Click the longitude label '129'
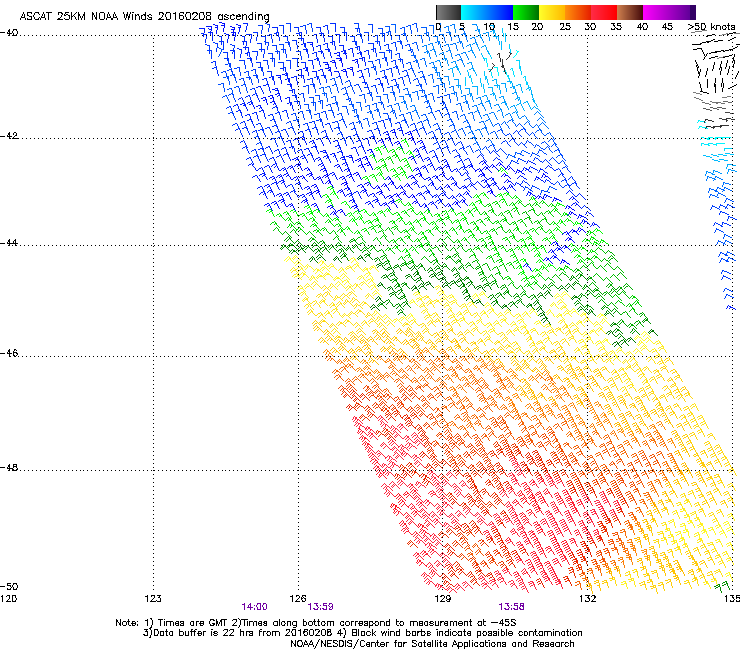 (443, 599)
